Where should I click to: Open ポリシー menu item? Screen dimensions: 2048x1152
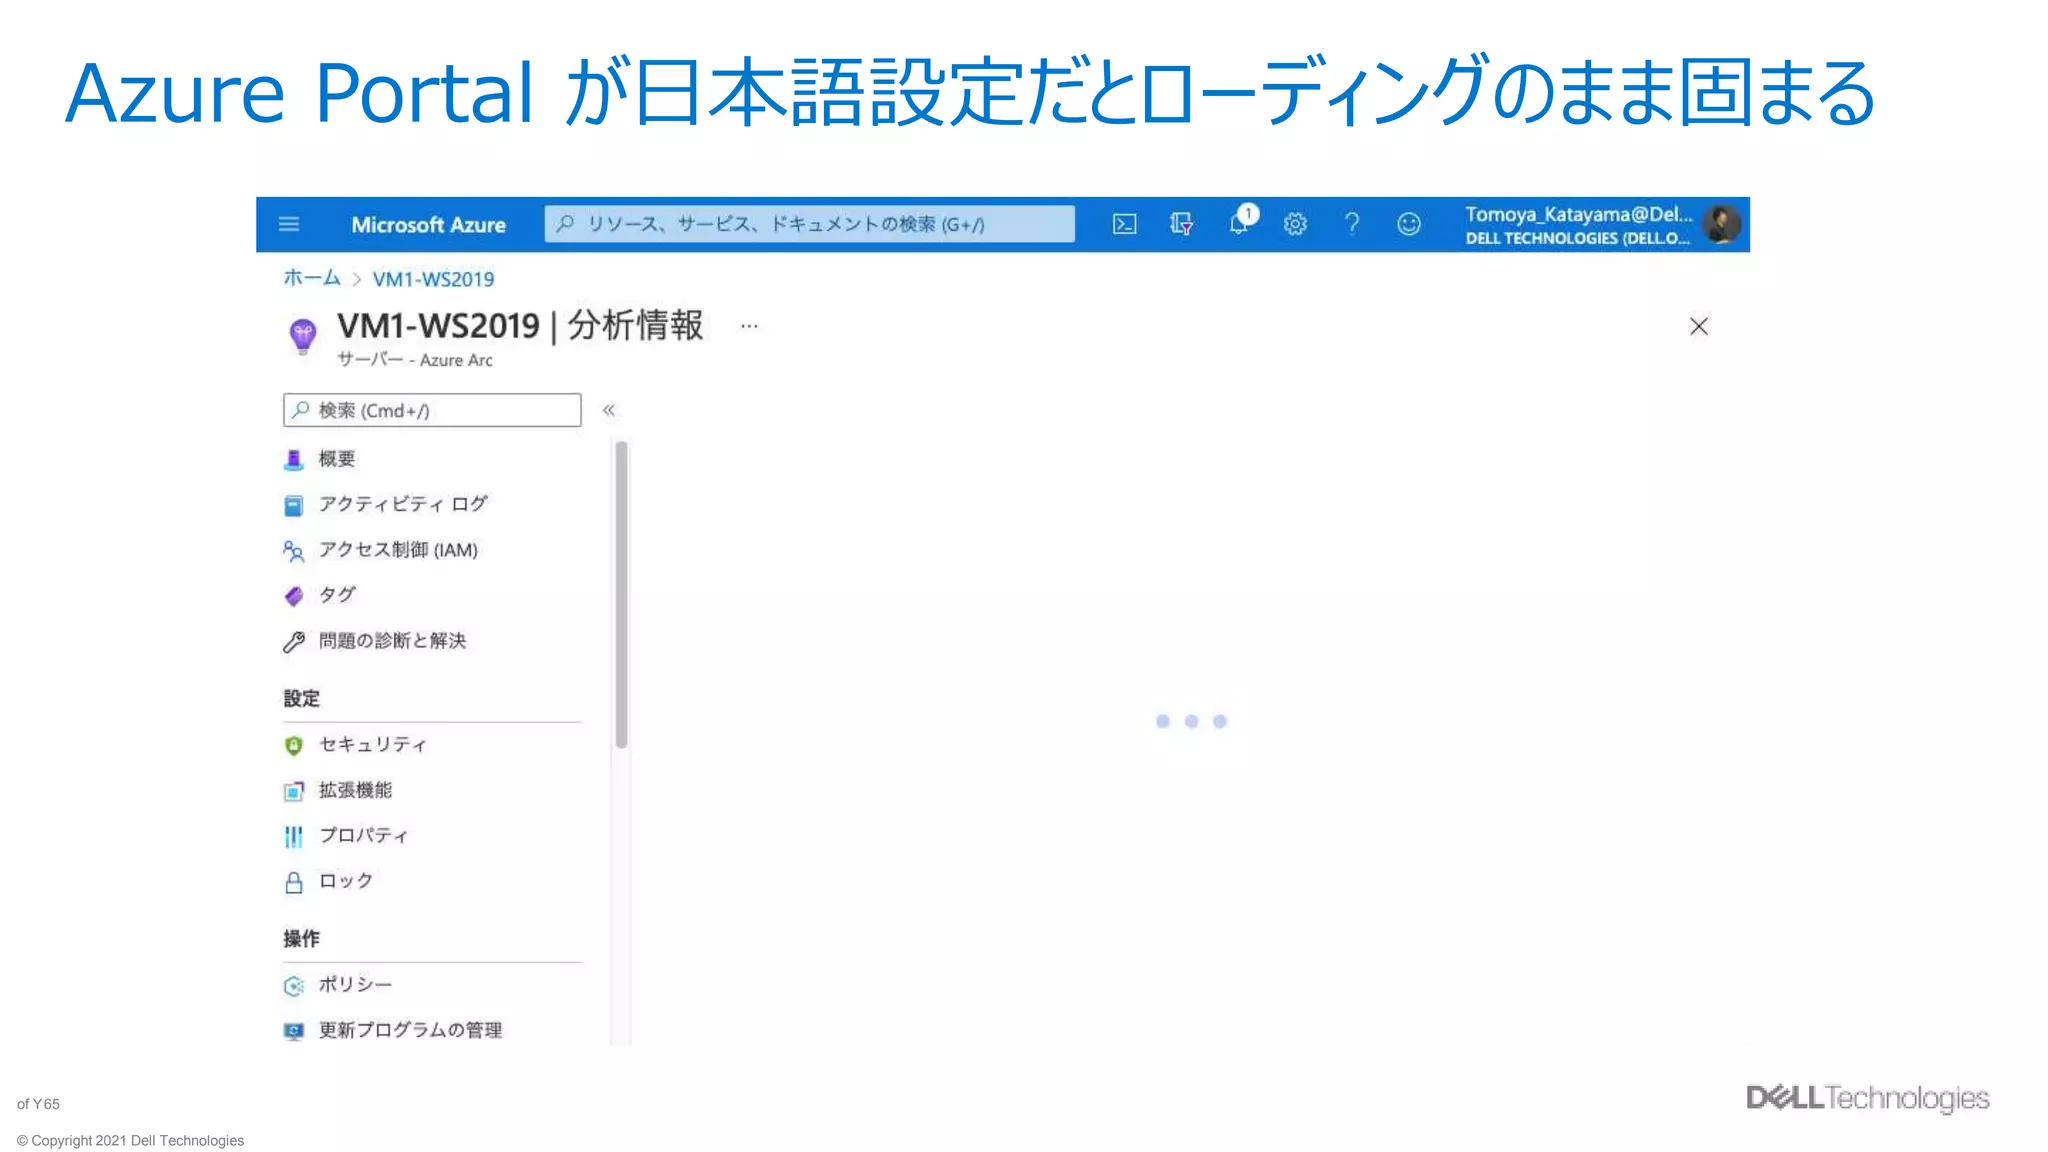click(355, 985)
